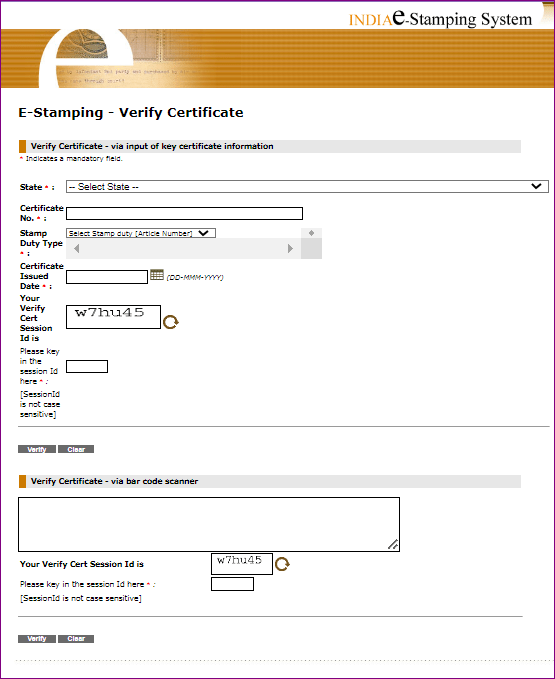Click the Certificate Issued Date input field
This screenshot has height=679, width=555.
107,277
